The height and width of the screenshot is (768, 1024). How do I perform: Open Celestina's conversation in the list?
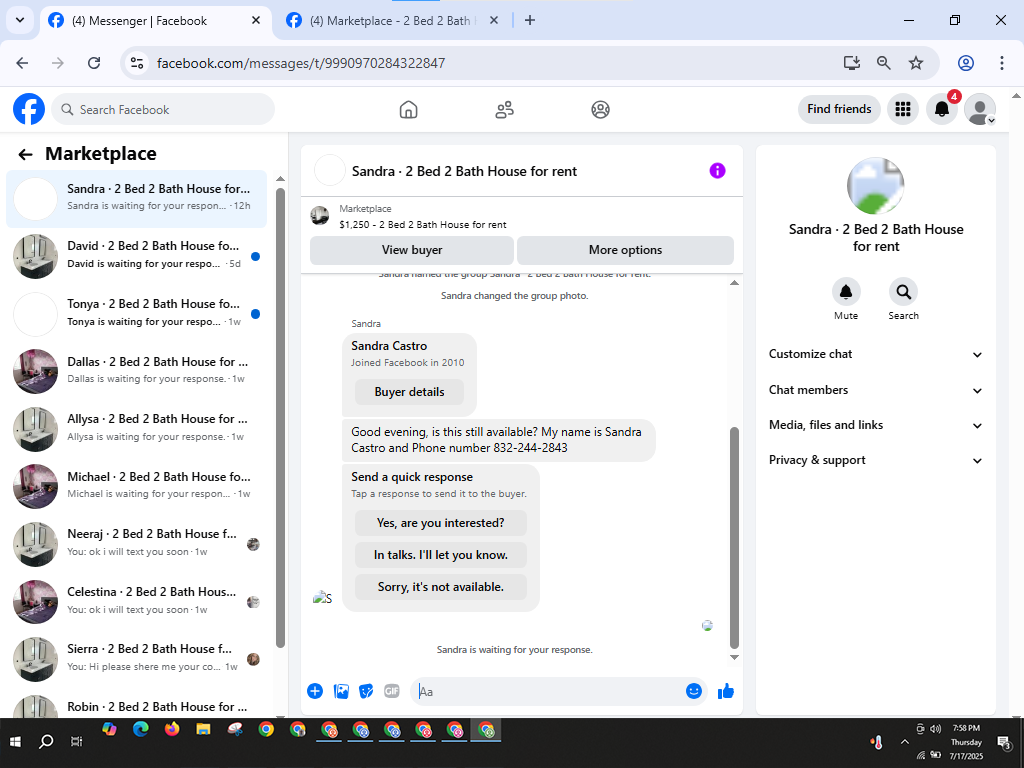click(136, 601)
